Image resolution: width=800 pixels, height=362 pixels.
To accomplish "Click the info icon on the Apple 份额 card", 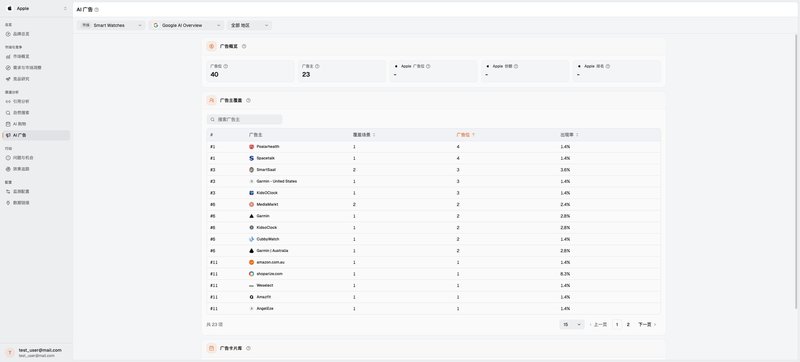I will (x=516, y=66).
